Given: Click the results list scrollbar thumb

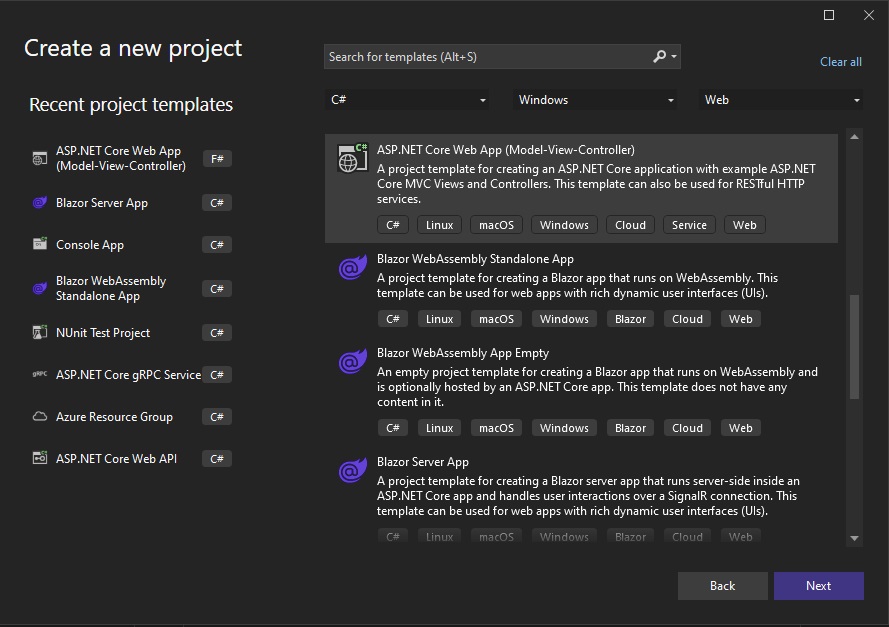Looking at the screenshot, I should point(854,347).
